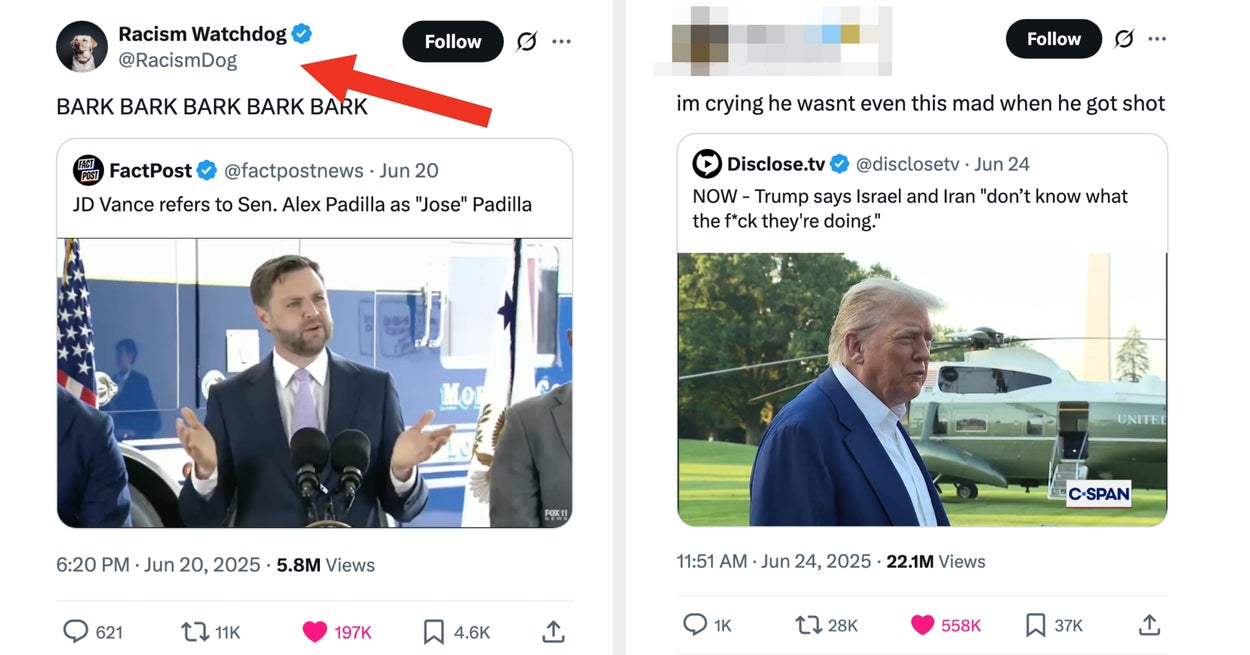Screen dimensions: 1250x655
Task: Open more options menu on right tweet
Action: pos(1157,39)
